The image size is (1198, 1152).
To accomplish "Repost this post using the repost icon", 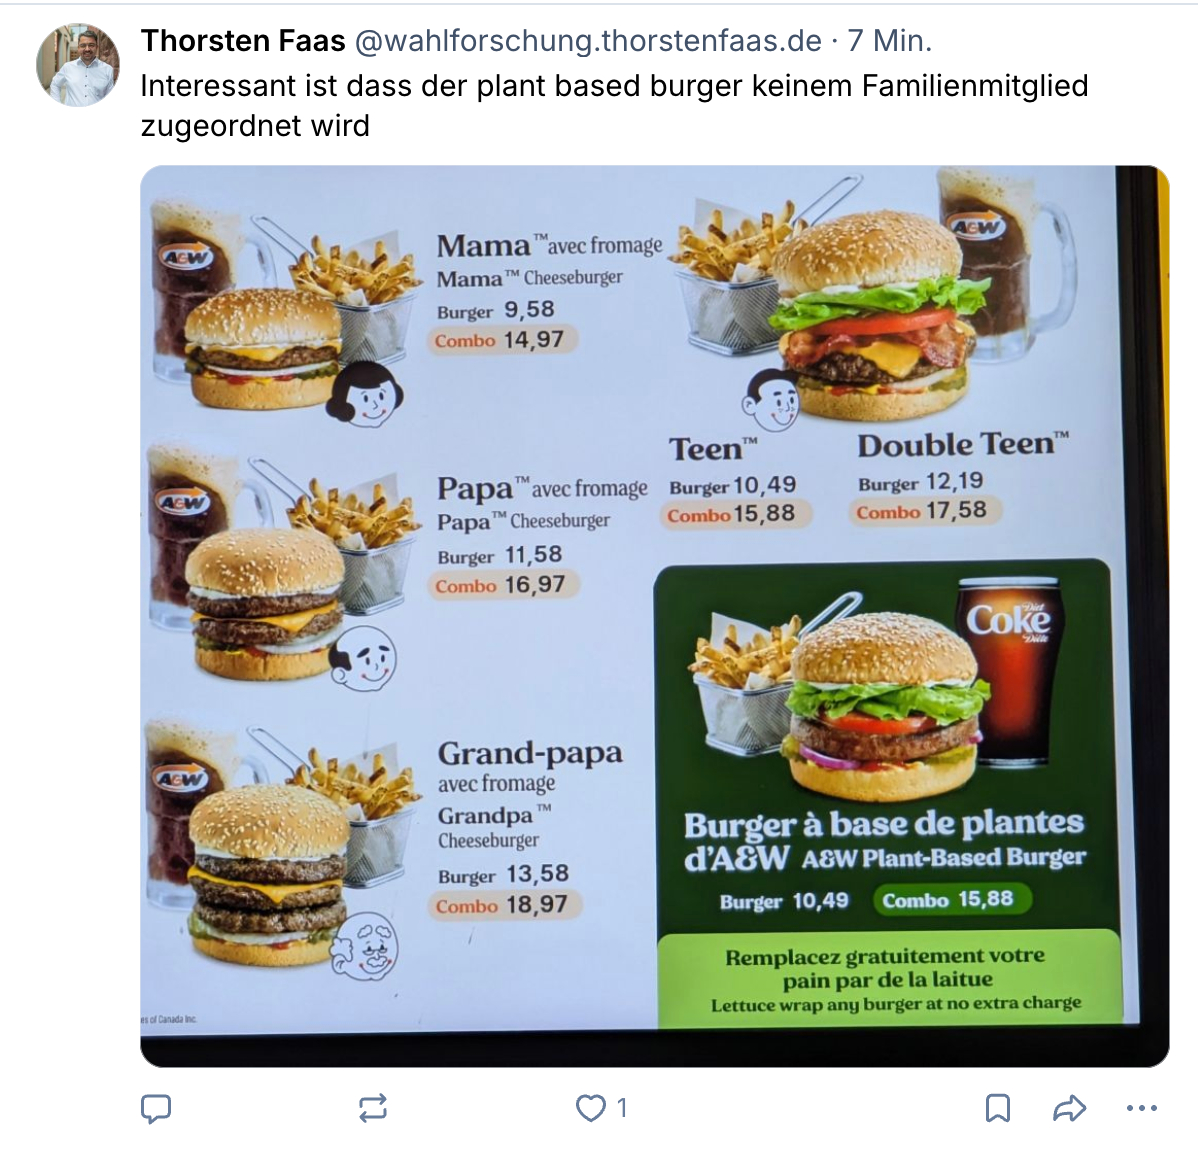I will (373, 1108).
